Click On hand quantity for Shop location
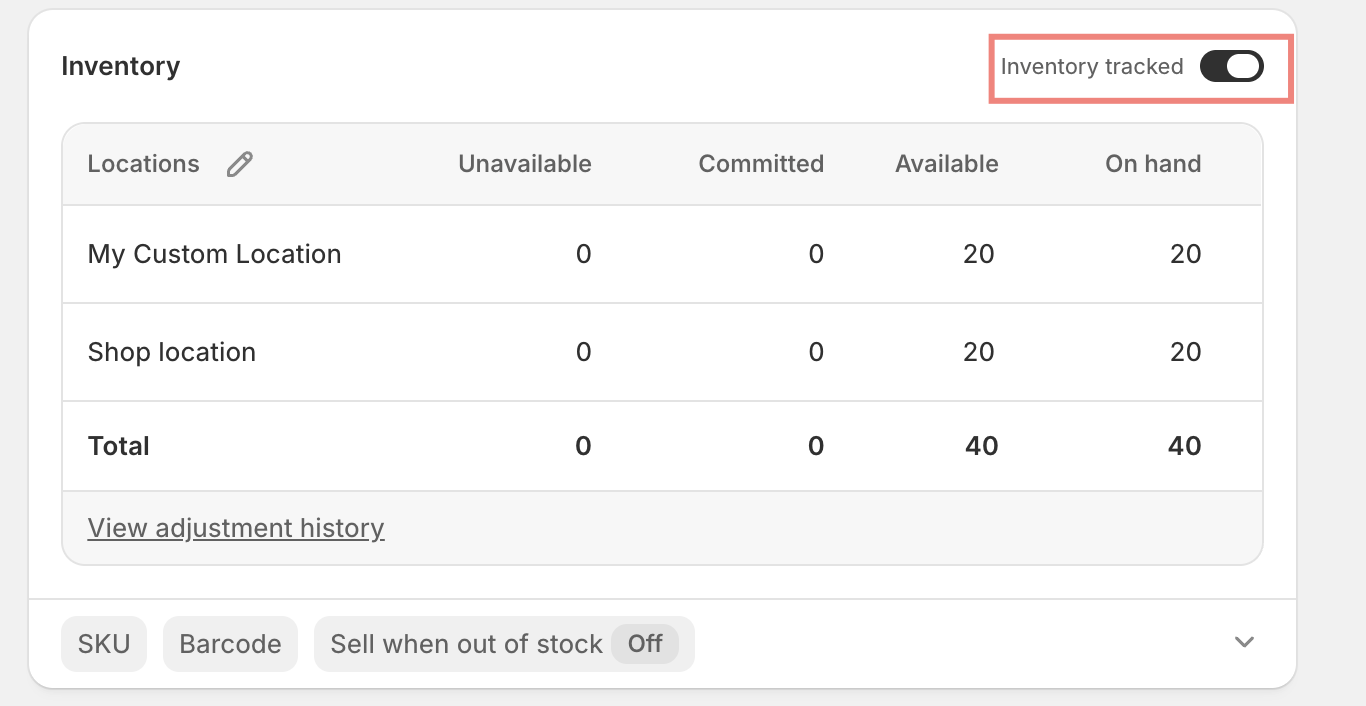 click(1186, 352)
